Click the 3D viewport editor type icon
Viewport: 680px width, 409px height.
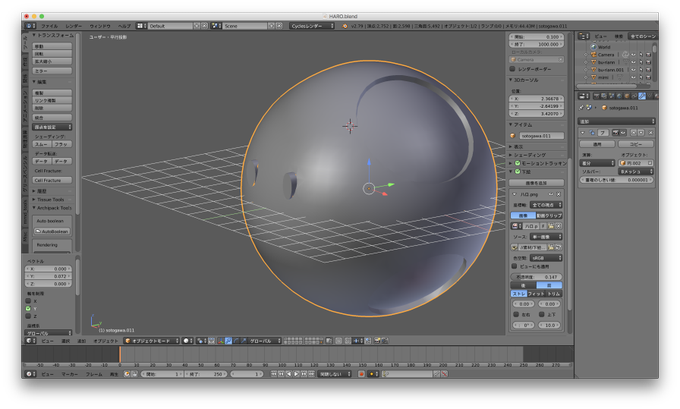(x=30, y=341)
